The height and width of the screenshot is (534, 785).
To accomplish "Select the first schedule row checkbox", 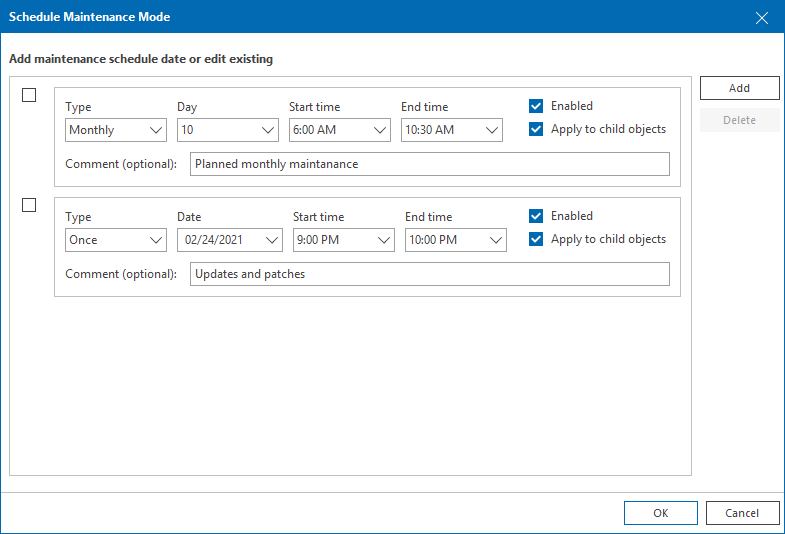I will [29, 95].
